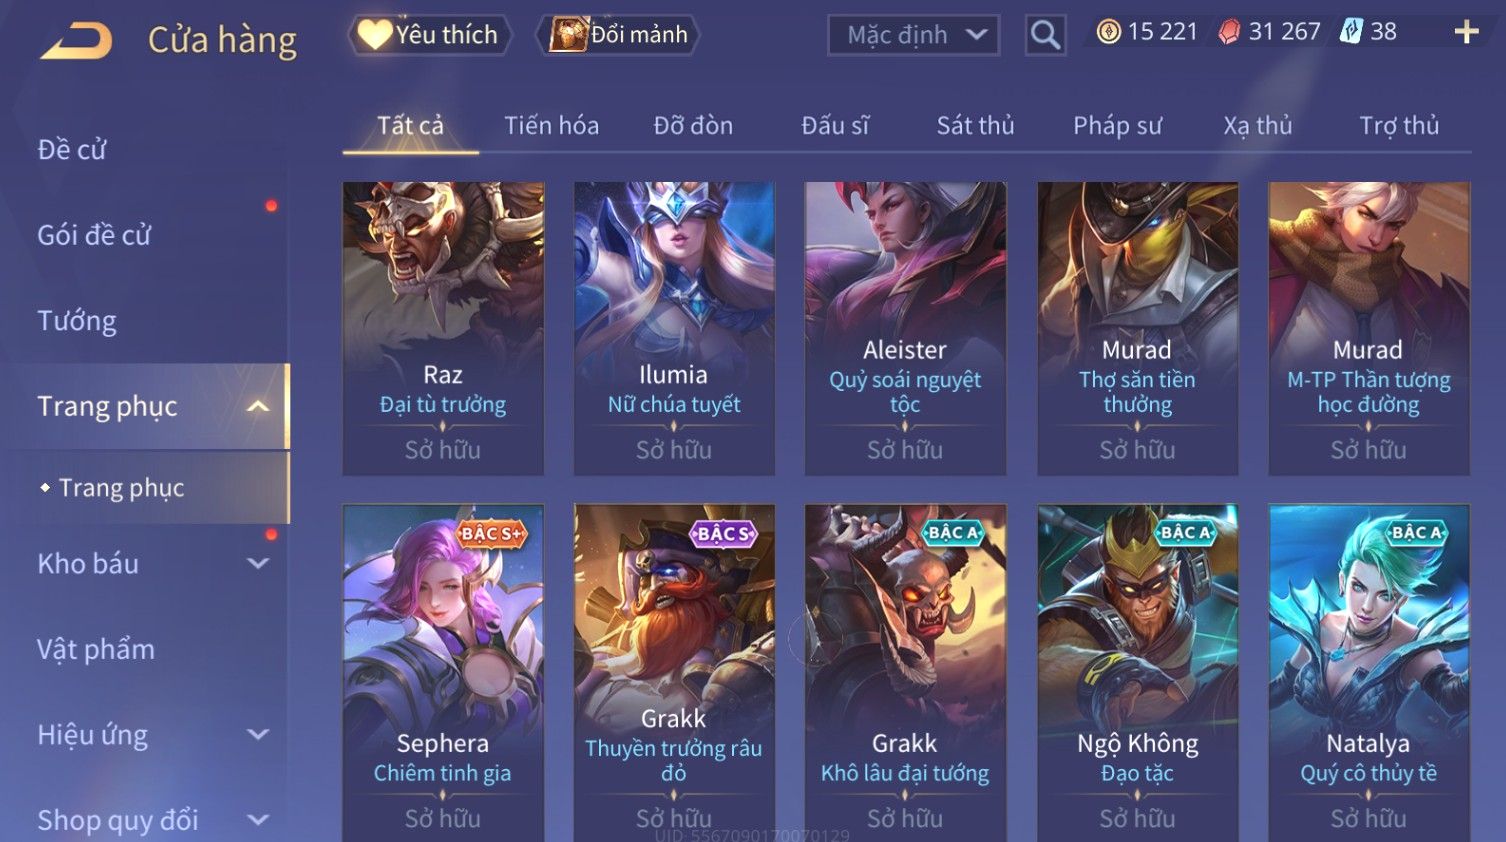This screenshot has height=842, width=1506.
Task: Open Yêu thích favorites heart button
Action: point(430,35)
